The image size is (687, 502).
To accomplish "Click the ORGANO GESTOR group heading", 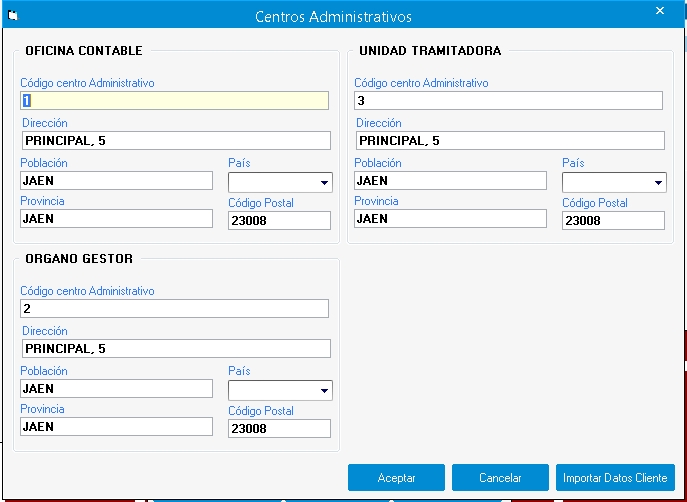I will 79,259.
